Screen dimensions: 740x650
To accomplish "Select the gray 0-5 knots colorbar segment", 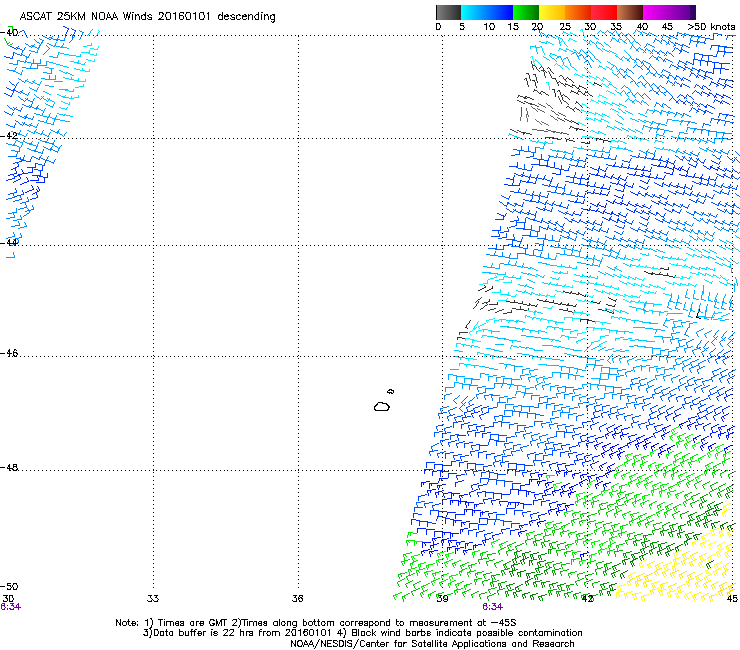I will pos(448,12).
